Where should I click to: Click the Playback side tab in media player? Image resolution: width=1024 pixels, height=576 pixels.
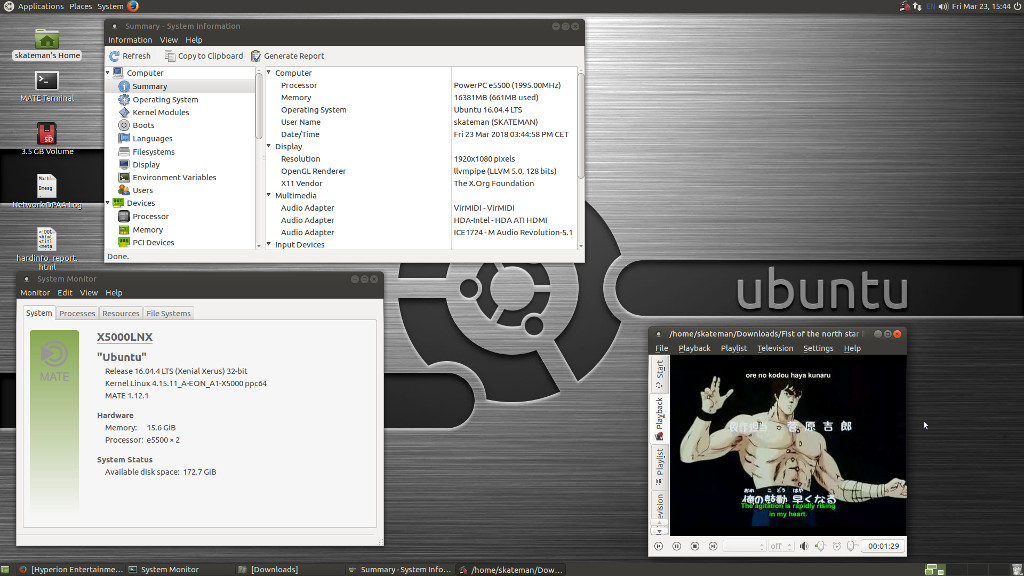pos(660,419)
